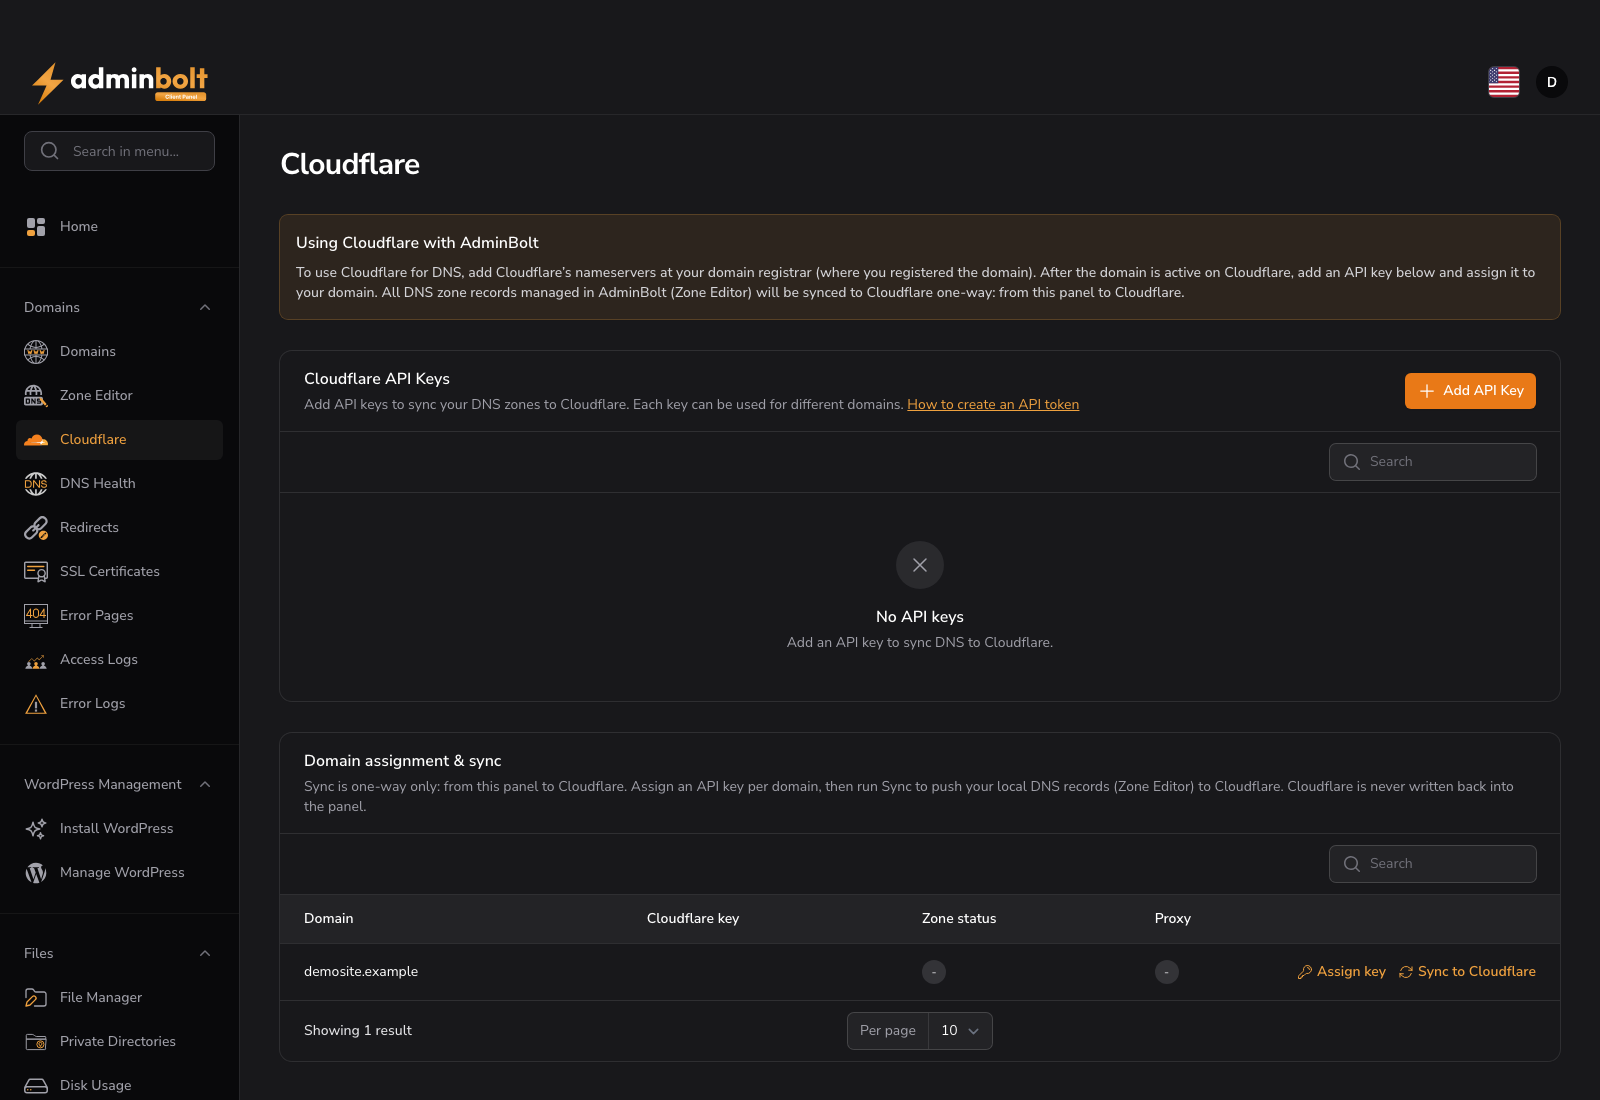Click the sync arrows icon for demosite.example
This screenshot has height=1100, width=1600.
(x=1406, y=972)
